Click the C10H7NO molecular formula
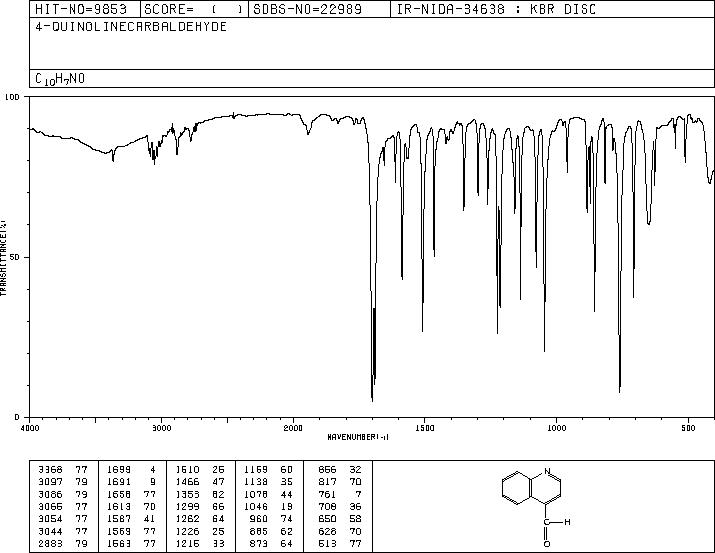 [60, 79]
